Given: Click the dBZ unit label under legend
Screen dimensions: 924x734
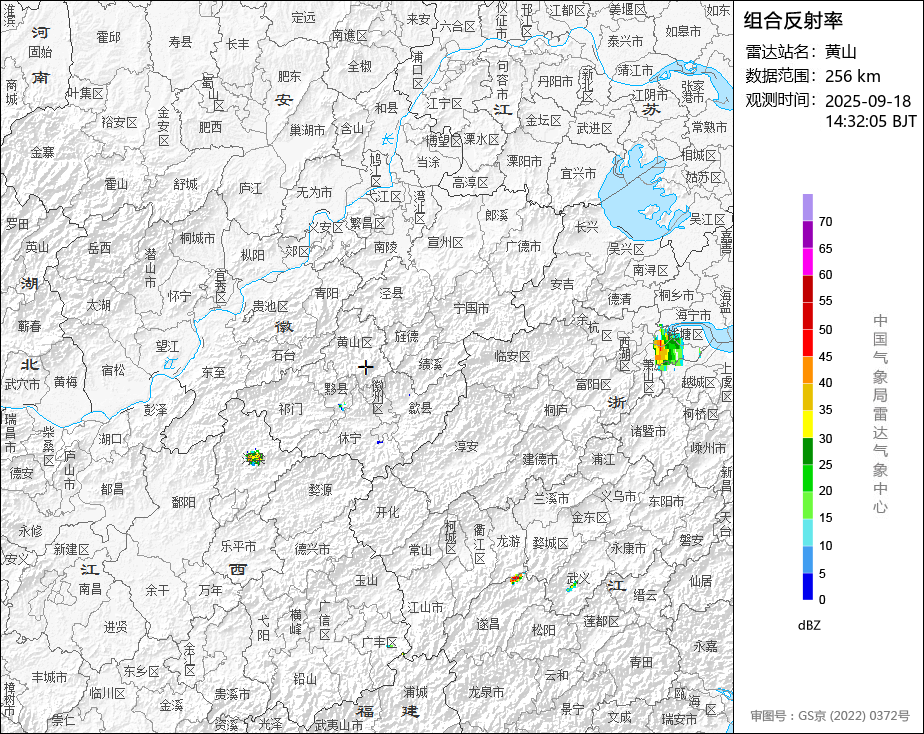Looking at the screenshot, I should click(x=809, y=625).
